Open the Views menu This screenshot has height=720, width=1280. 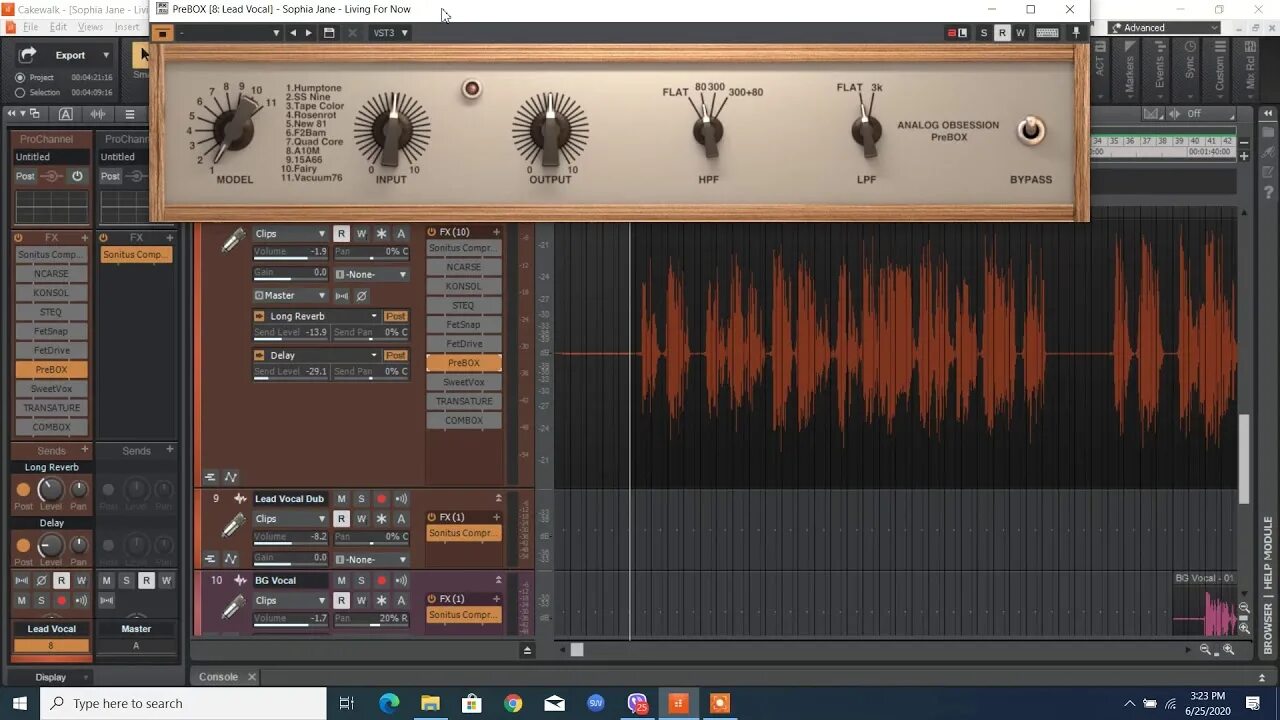click(x=90, y=27)
